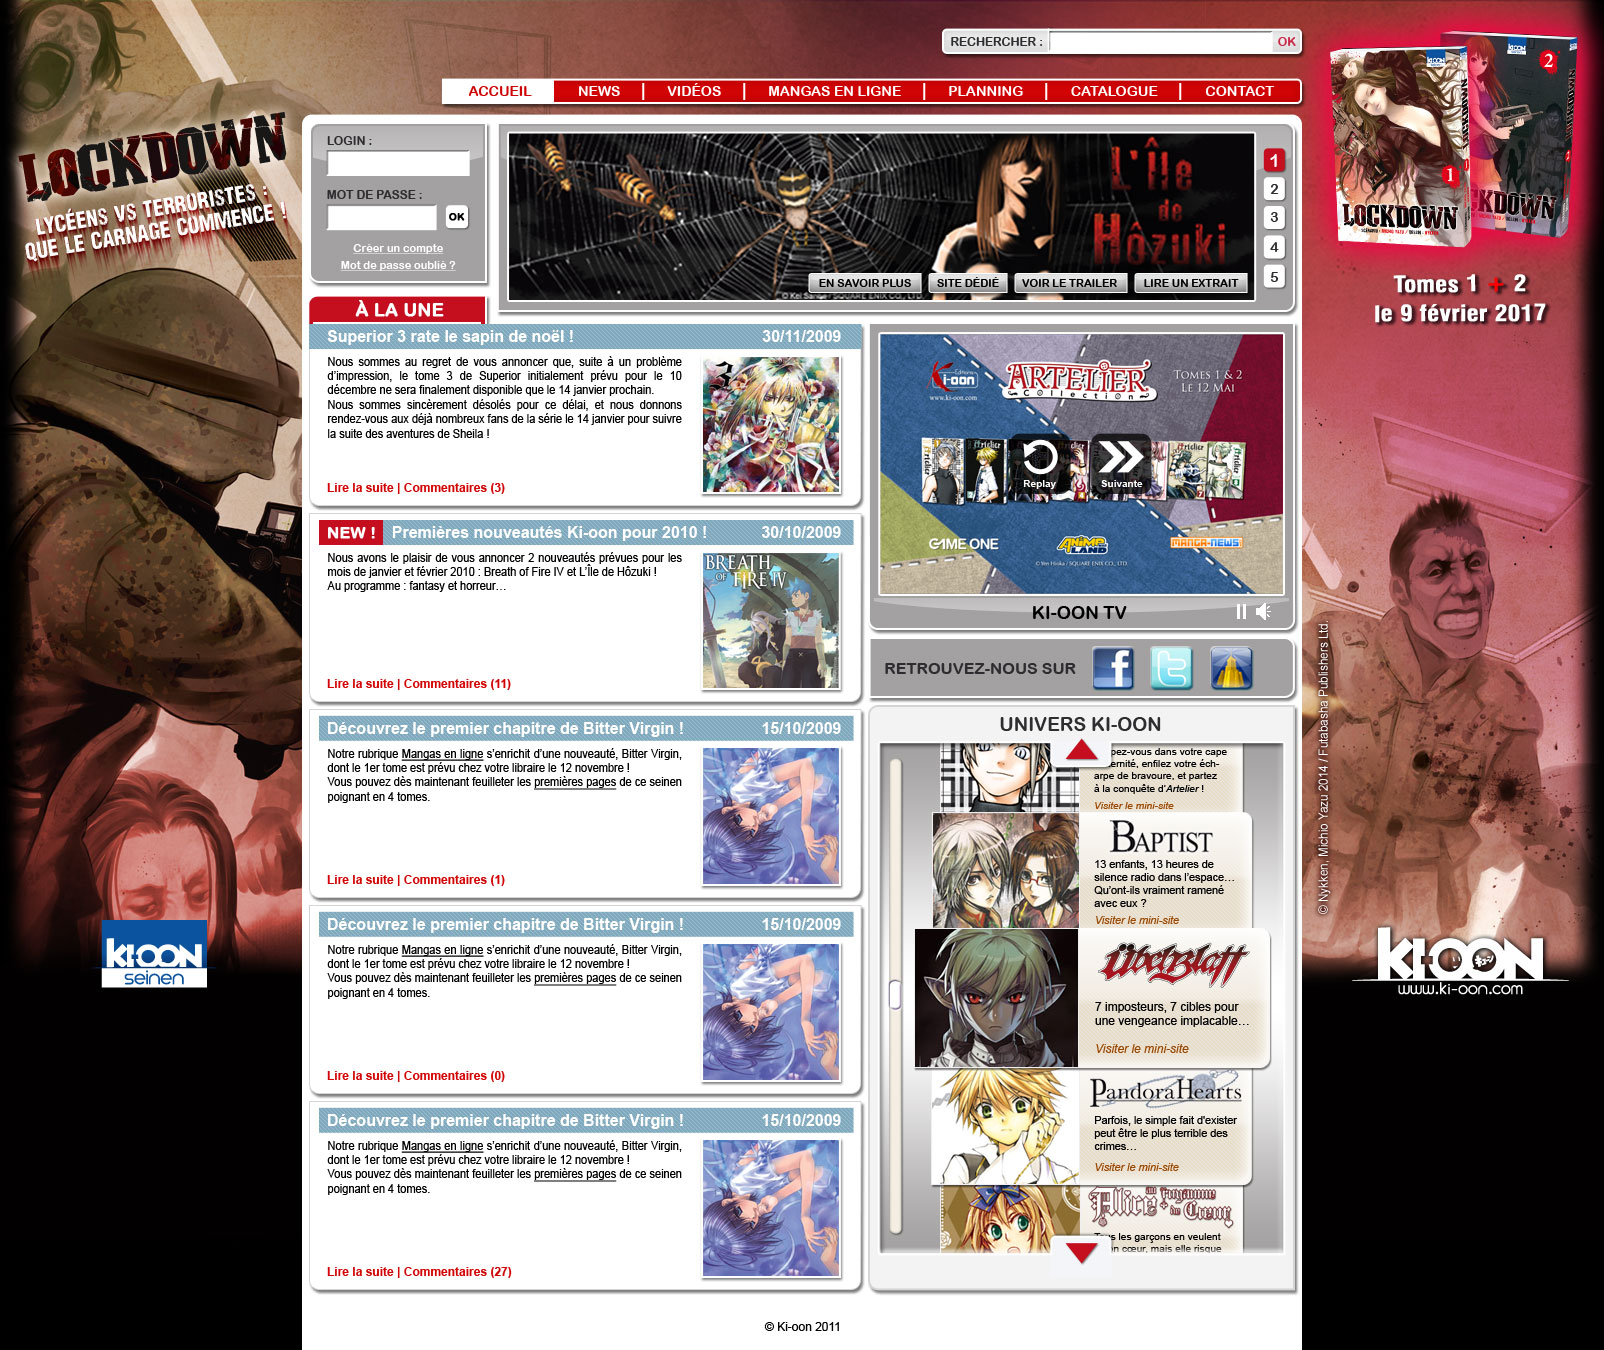Open Commentaires (0) link
This screenshot has width=1604, height=1350.
point(454,1076)
